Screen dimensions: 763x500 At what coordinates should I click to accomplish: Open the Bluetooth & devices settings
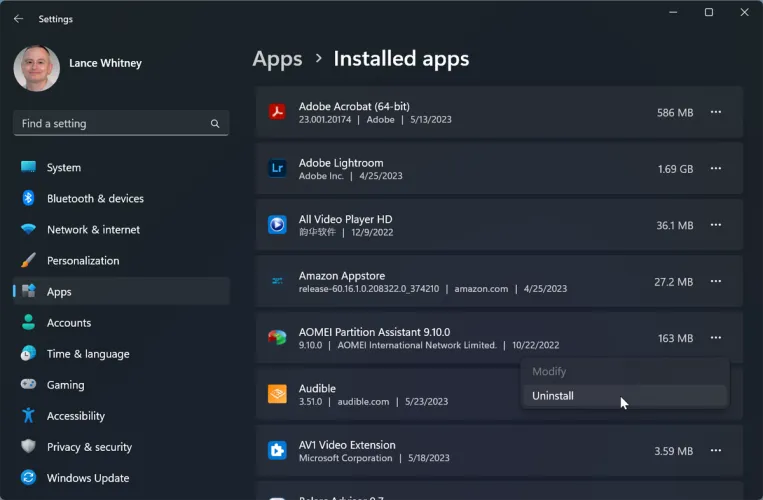(94, 199)
